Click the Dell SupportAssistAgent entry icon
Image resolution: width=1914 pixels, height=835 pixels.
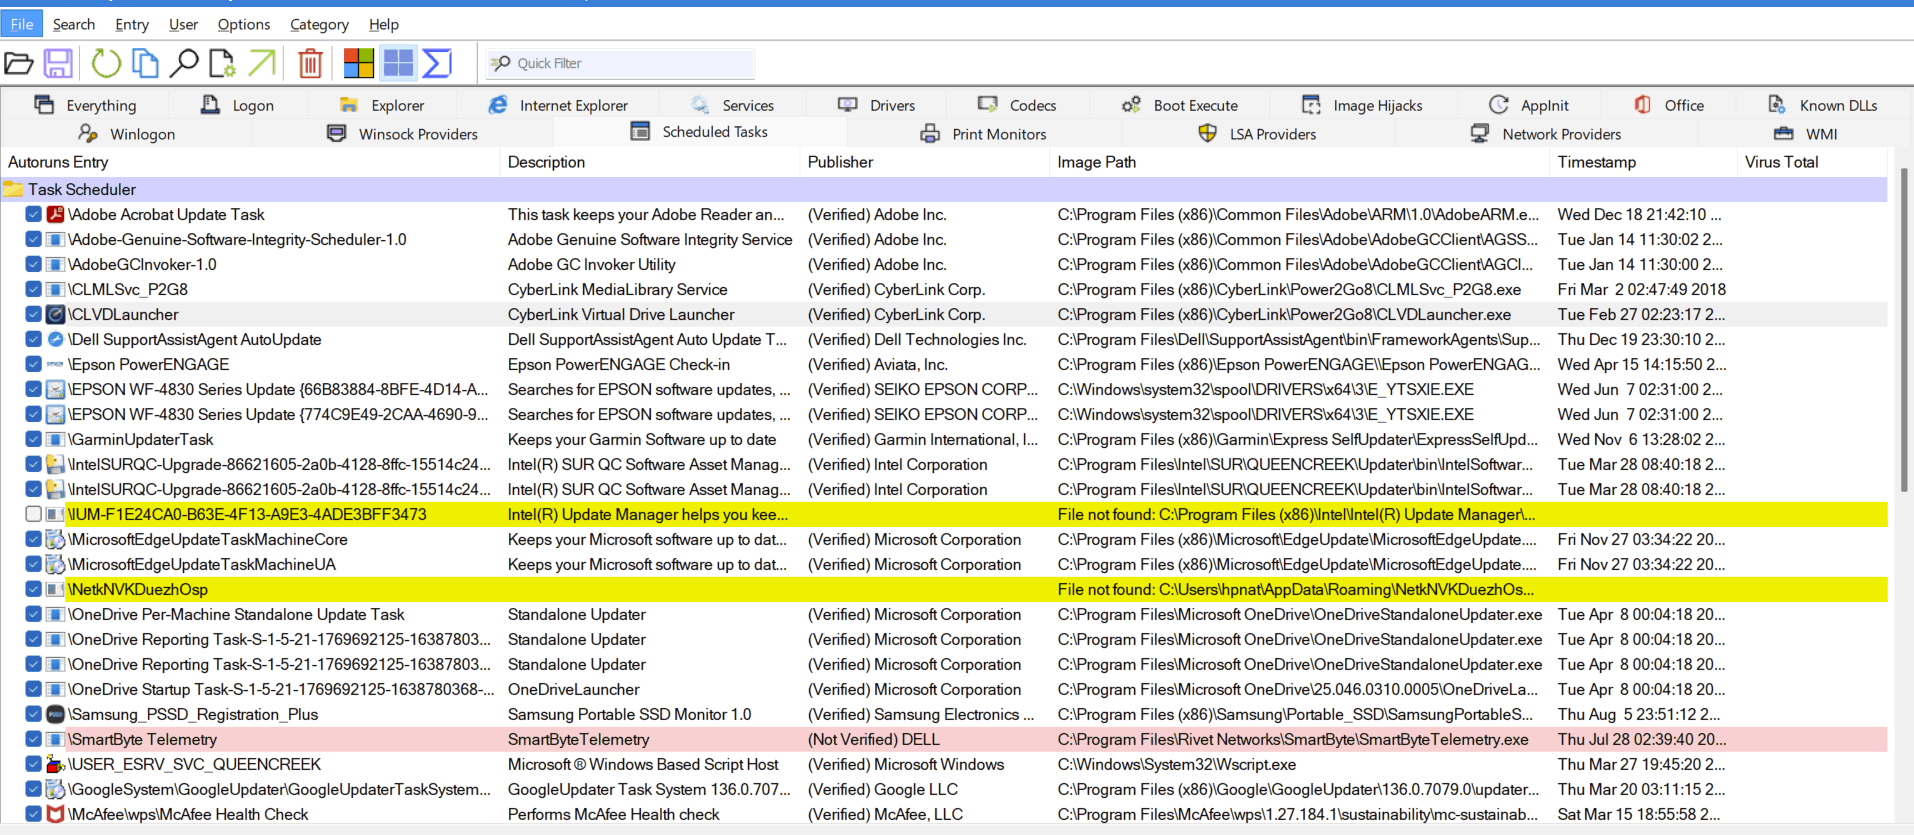[x=56, y=339]
